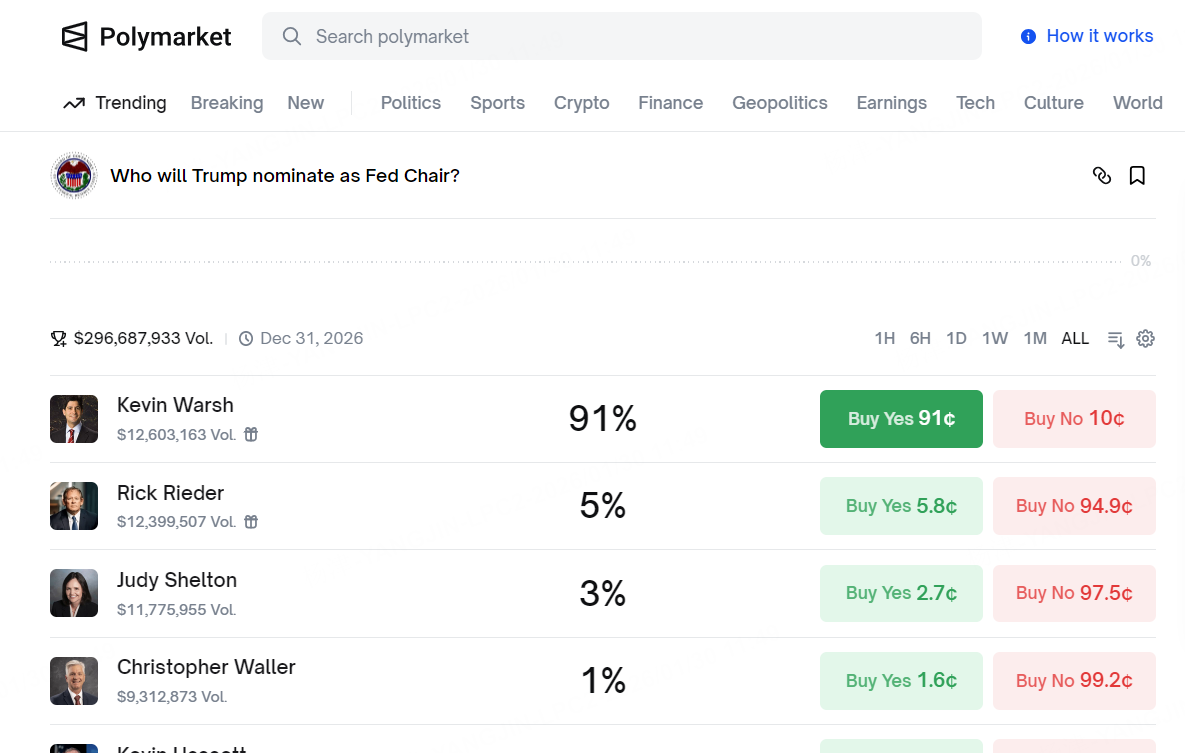Click gift icon beside Rick Rieder volume
The height and width of the screenshot is (753, 1185).
point(252,521)
